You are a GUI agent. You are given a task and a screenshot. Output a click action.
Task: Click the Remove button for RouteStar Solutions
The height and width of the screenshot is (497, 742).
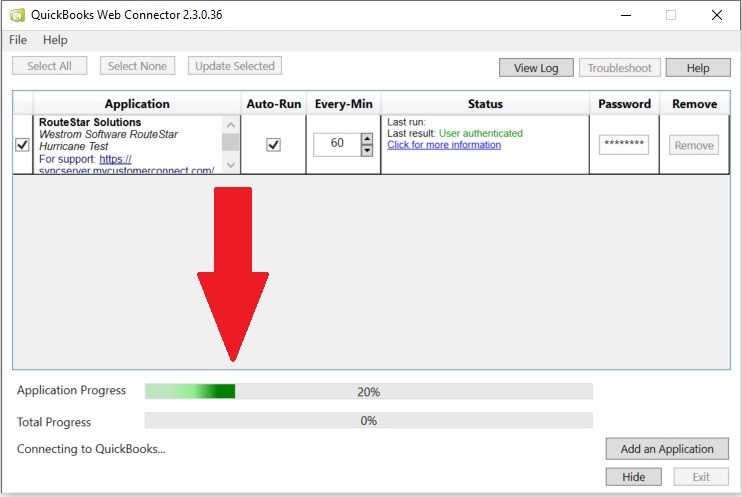tap(694, 145)
